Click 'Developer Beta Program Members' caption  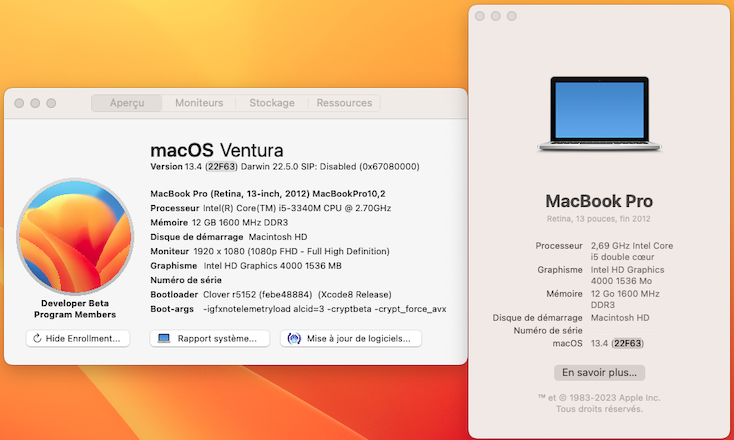75,309
